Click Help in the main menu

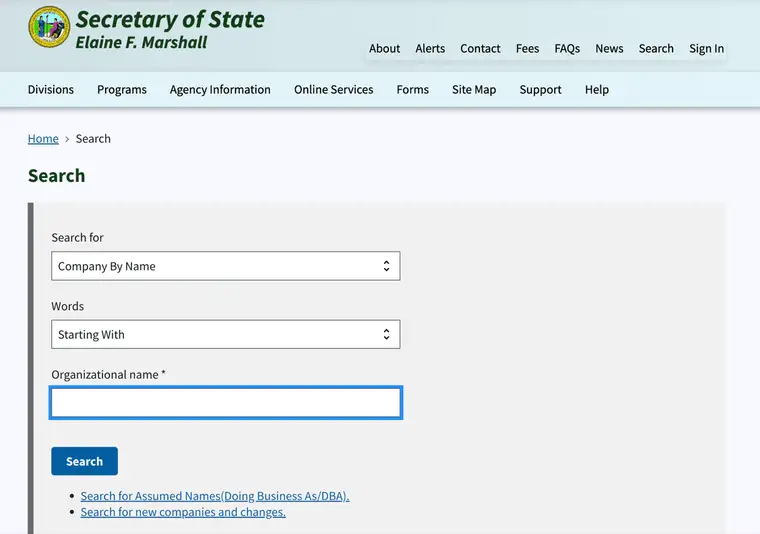[x=597, y=90]
